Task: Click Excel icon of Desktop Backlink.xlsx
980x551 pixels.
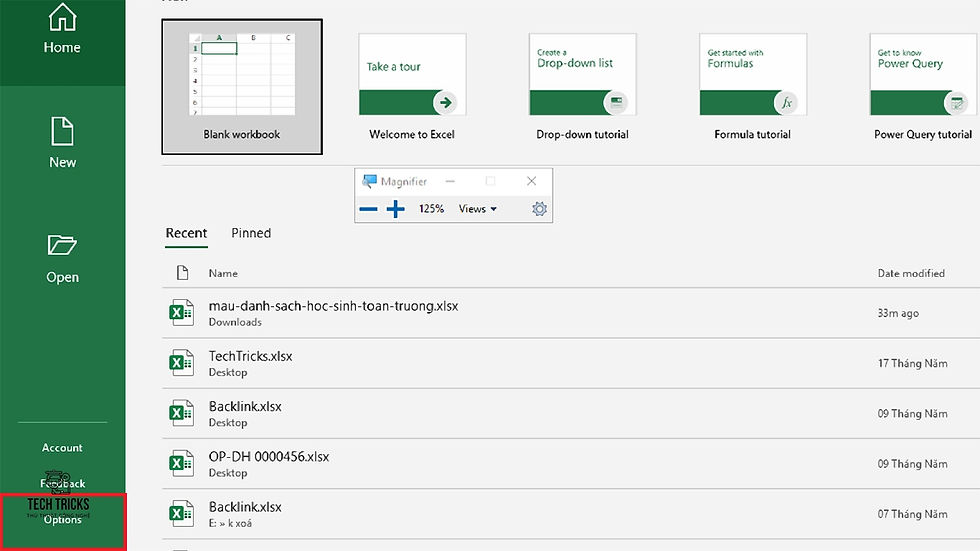Action: point(181,413)
